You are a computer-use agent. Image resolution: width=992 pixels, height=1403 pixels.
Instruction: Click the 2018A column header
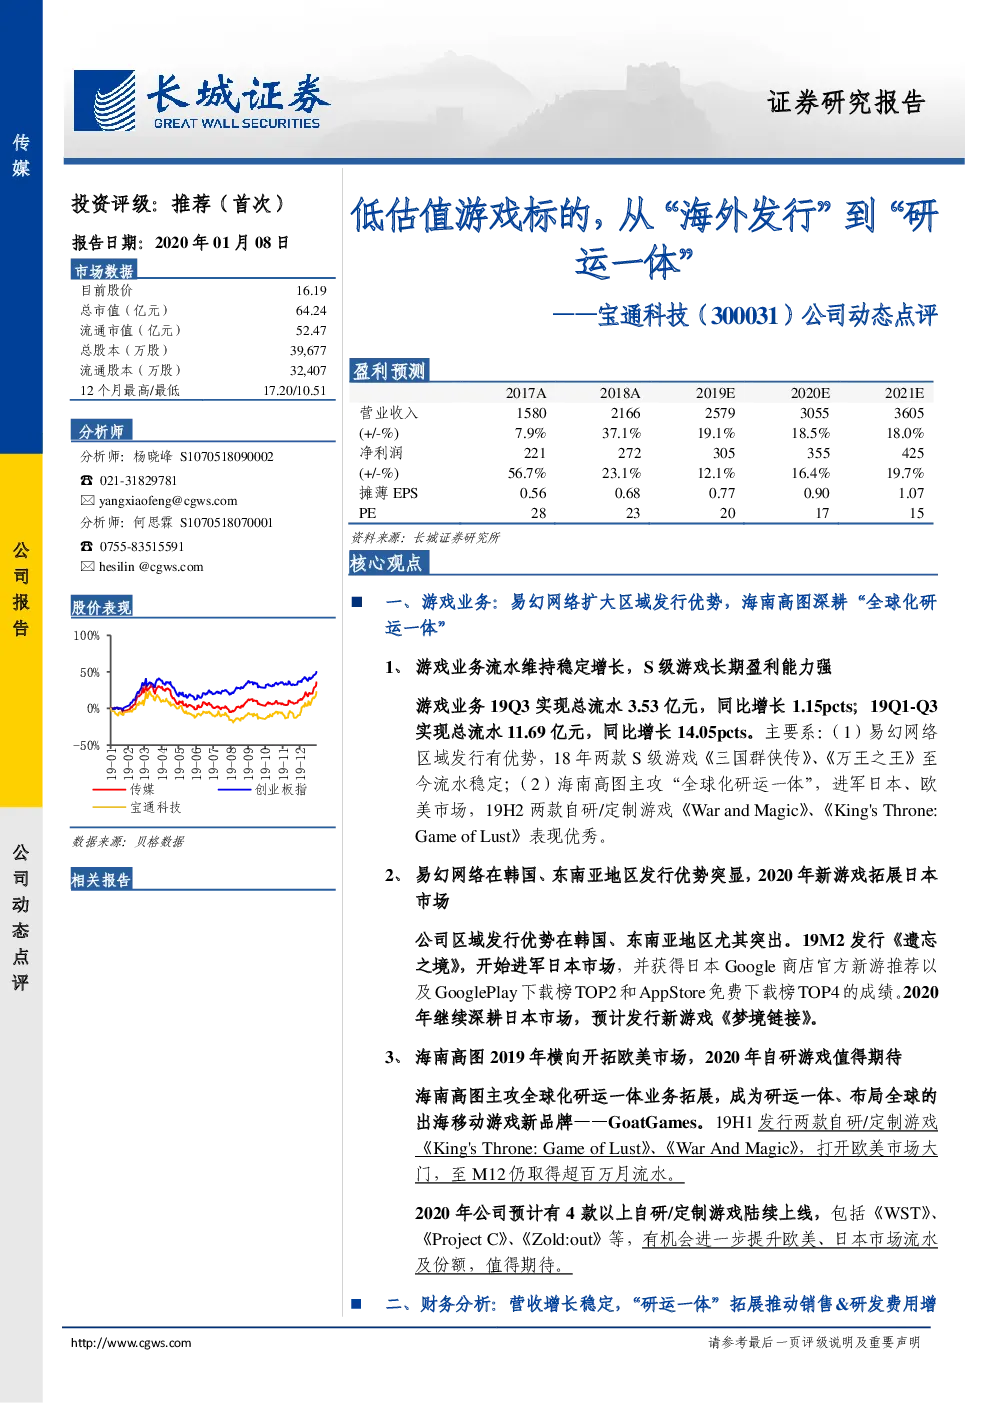click(620, 394)
